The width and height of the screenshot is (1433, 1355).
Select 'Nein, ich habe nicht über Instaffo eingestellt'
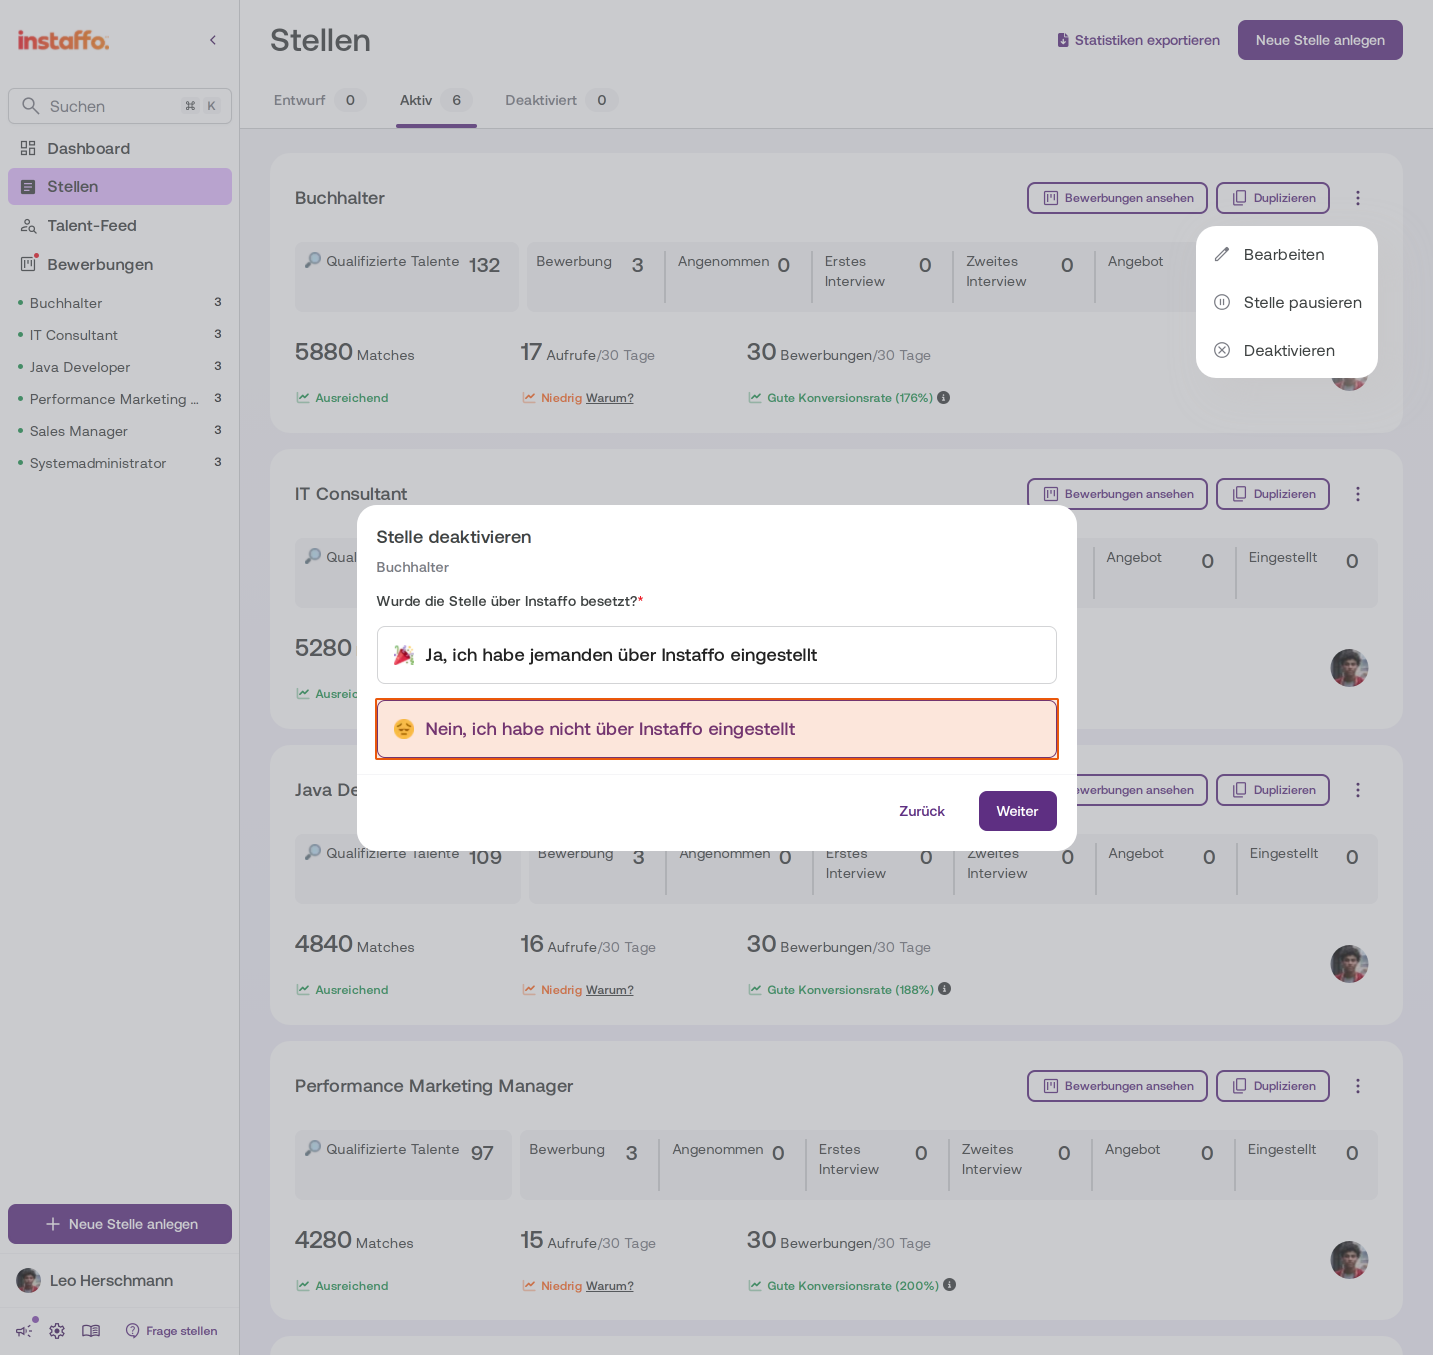pyautogui.click(x=717, y=729)
